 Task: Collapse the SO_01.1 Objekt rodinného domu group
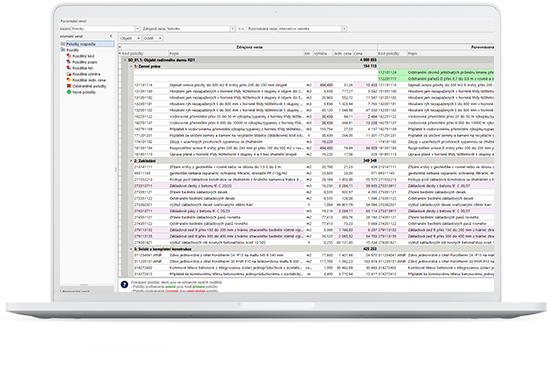pyautogui.click(x=125, y=60)
